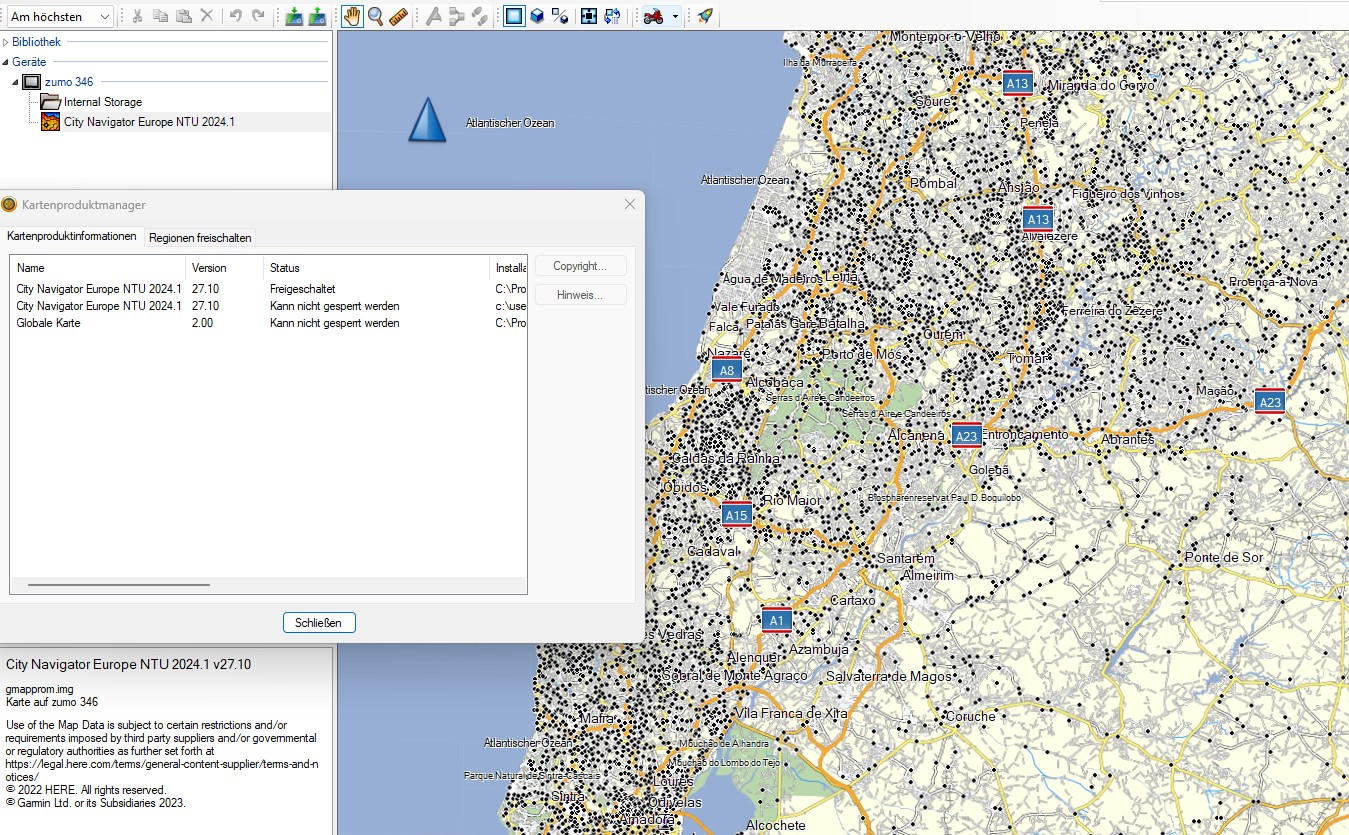Click the Copyright... button
Image resolution: width=1349 pixels, height=835 pixels.
[580, 266]
